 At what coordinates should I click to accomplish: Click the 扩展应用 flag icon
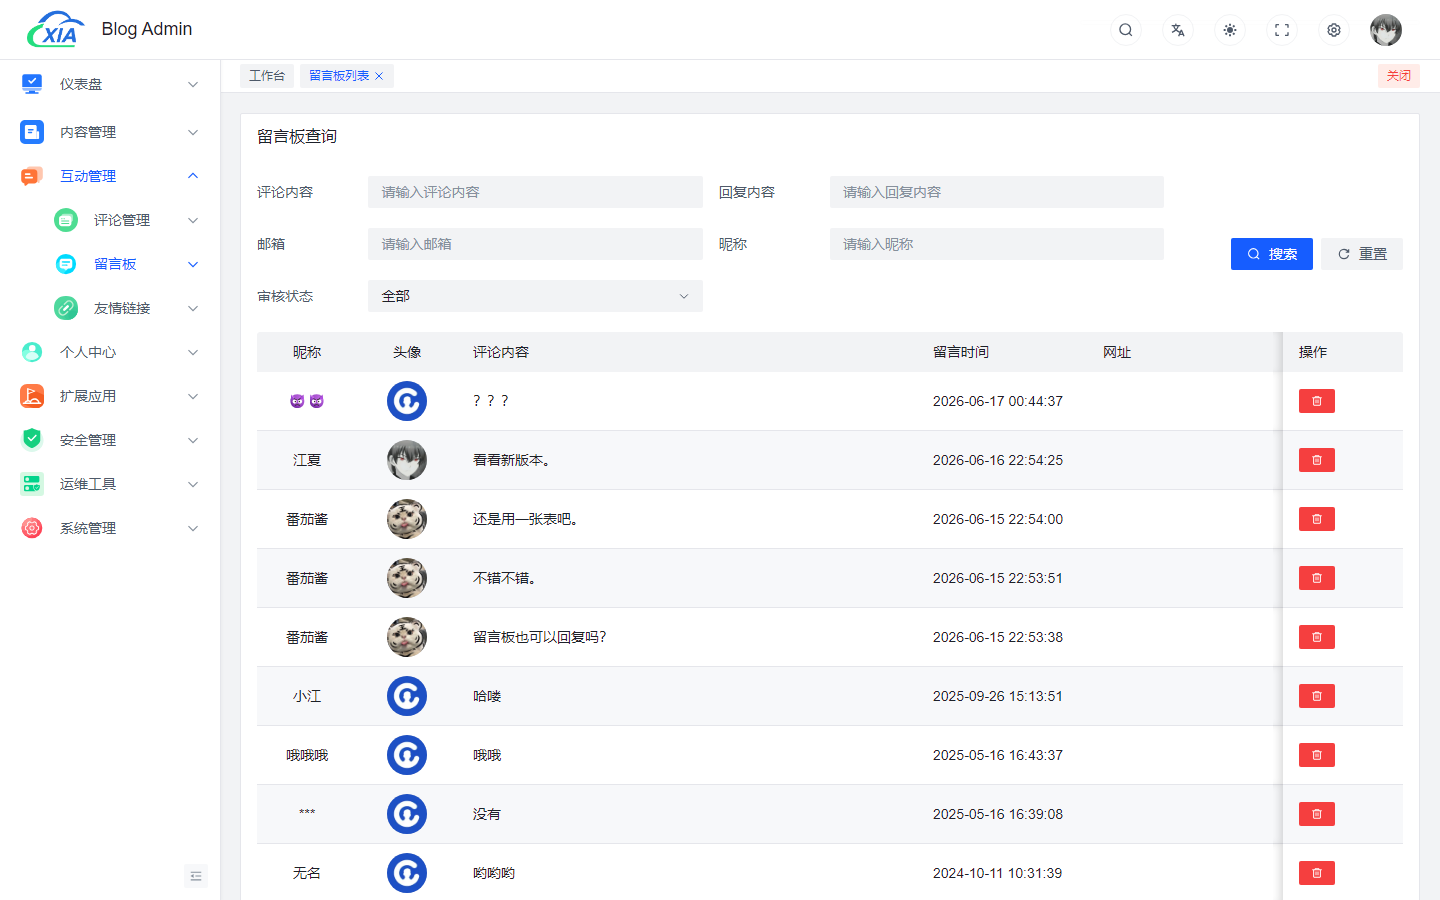(x=32, y=396)
